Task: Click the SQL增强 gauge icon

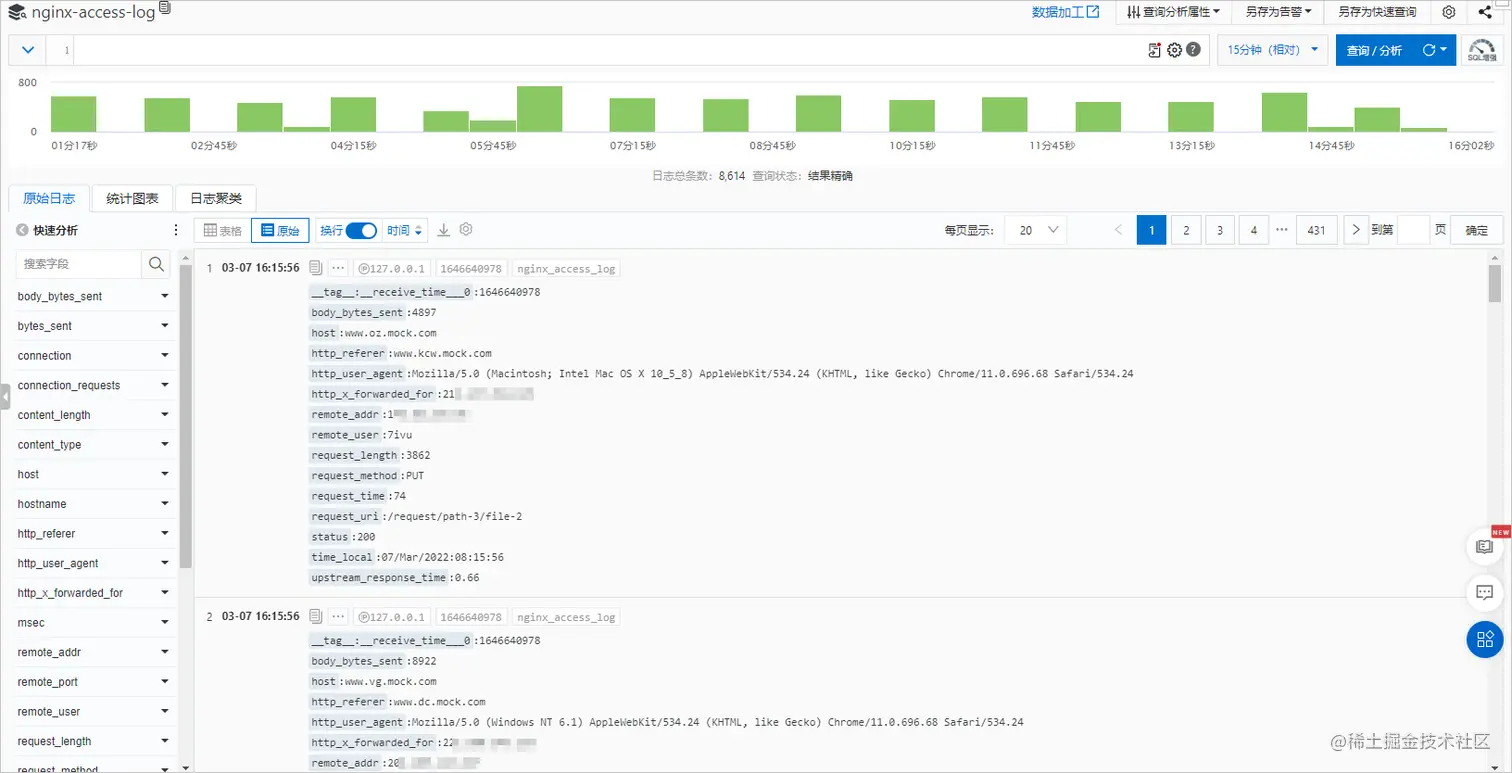Action: (x=1482, y=50)
